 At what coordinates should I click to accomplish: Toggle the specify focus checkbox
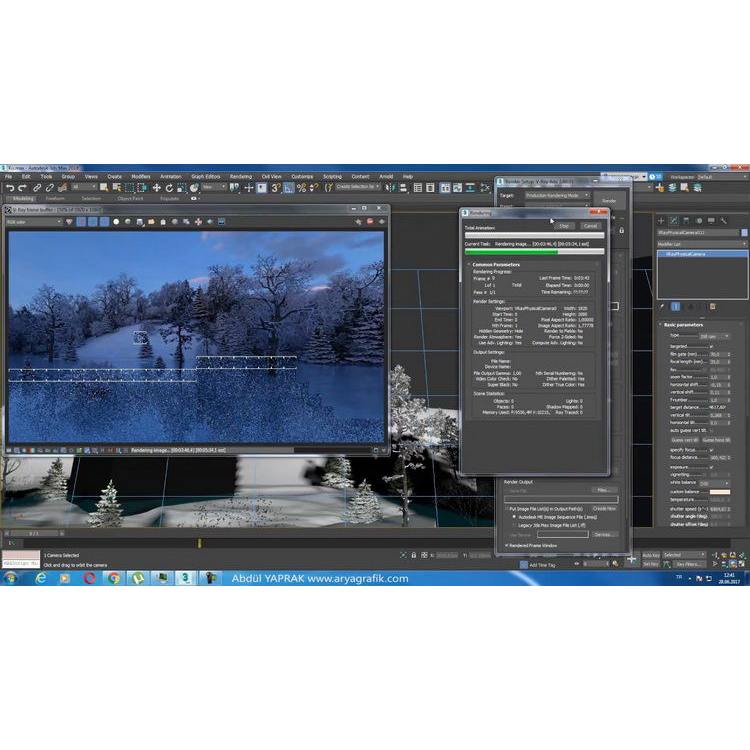tap(711, 450)
